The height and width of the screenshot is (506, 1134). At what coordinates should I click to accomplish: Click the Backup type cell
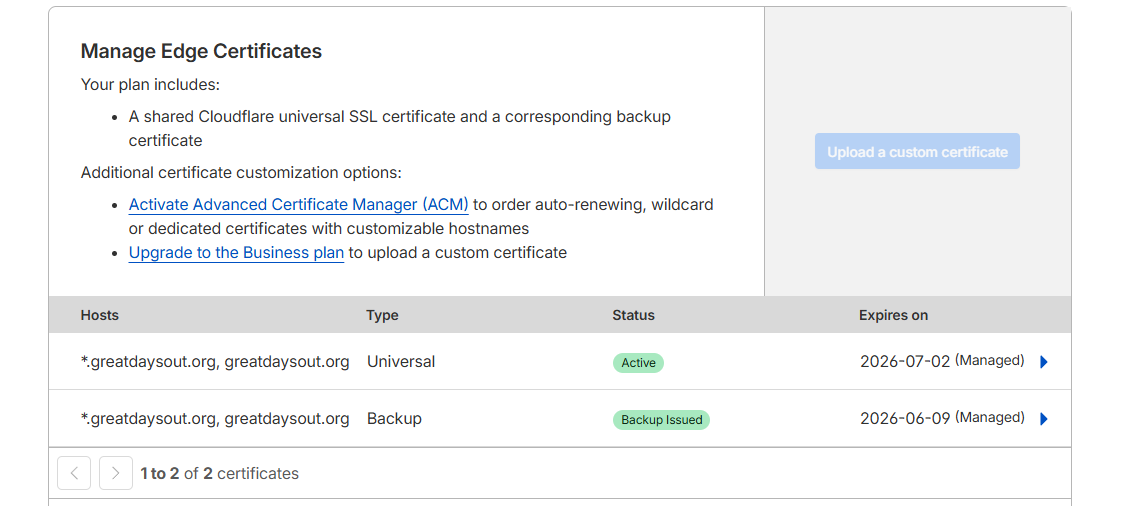[x=394, y=419]
